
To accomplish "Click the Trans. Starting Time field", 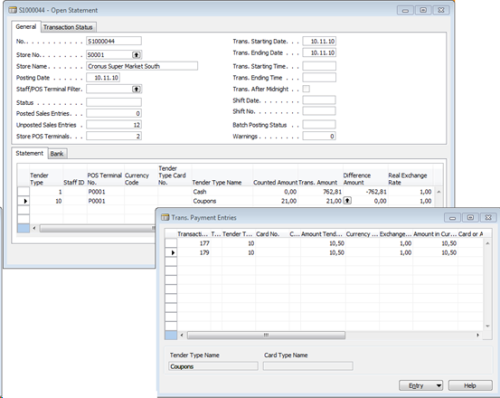I will click(x=319, y=66).
